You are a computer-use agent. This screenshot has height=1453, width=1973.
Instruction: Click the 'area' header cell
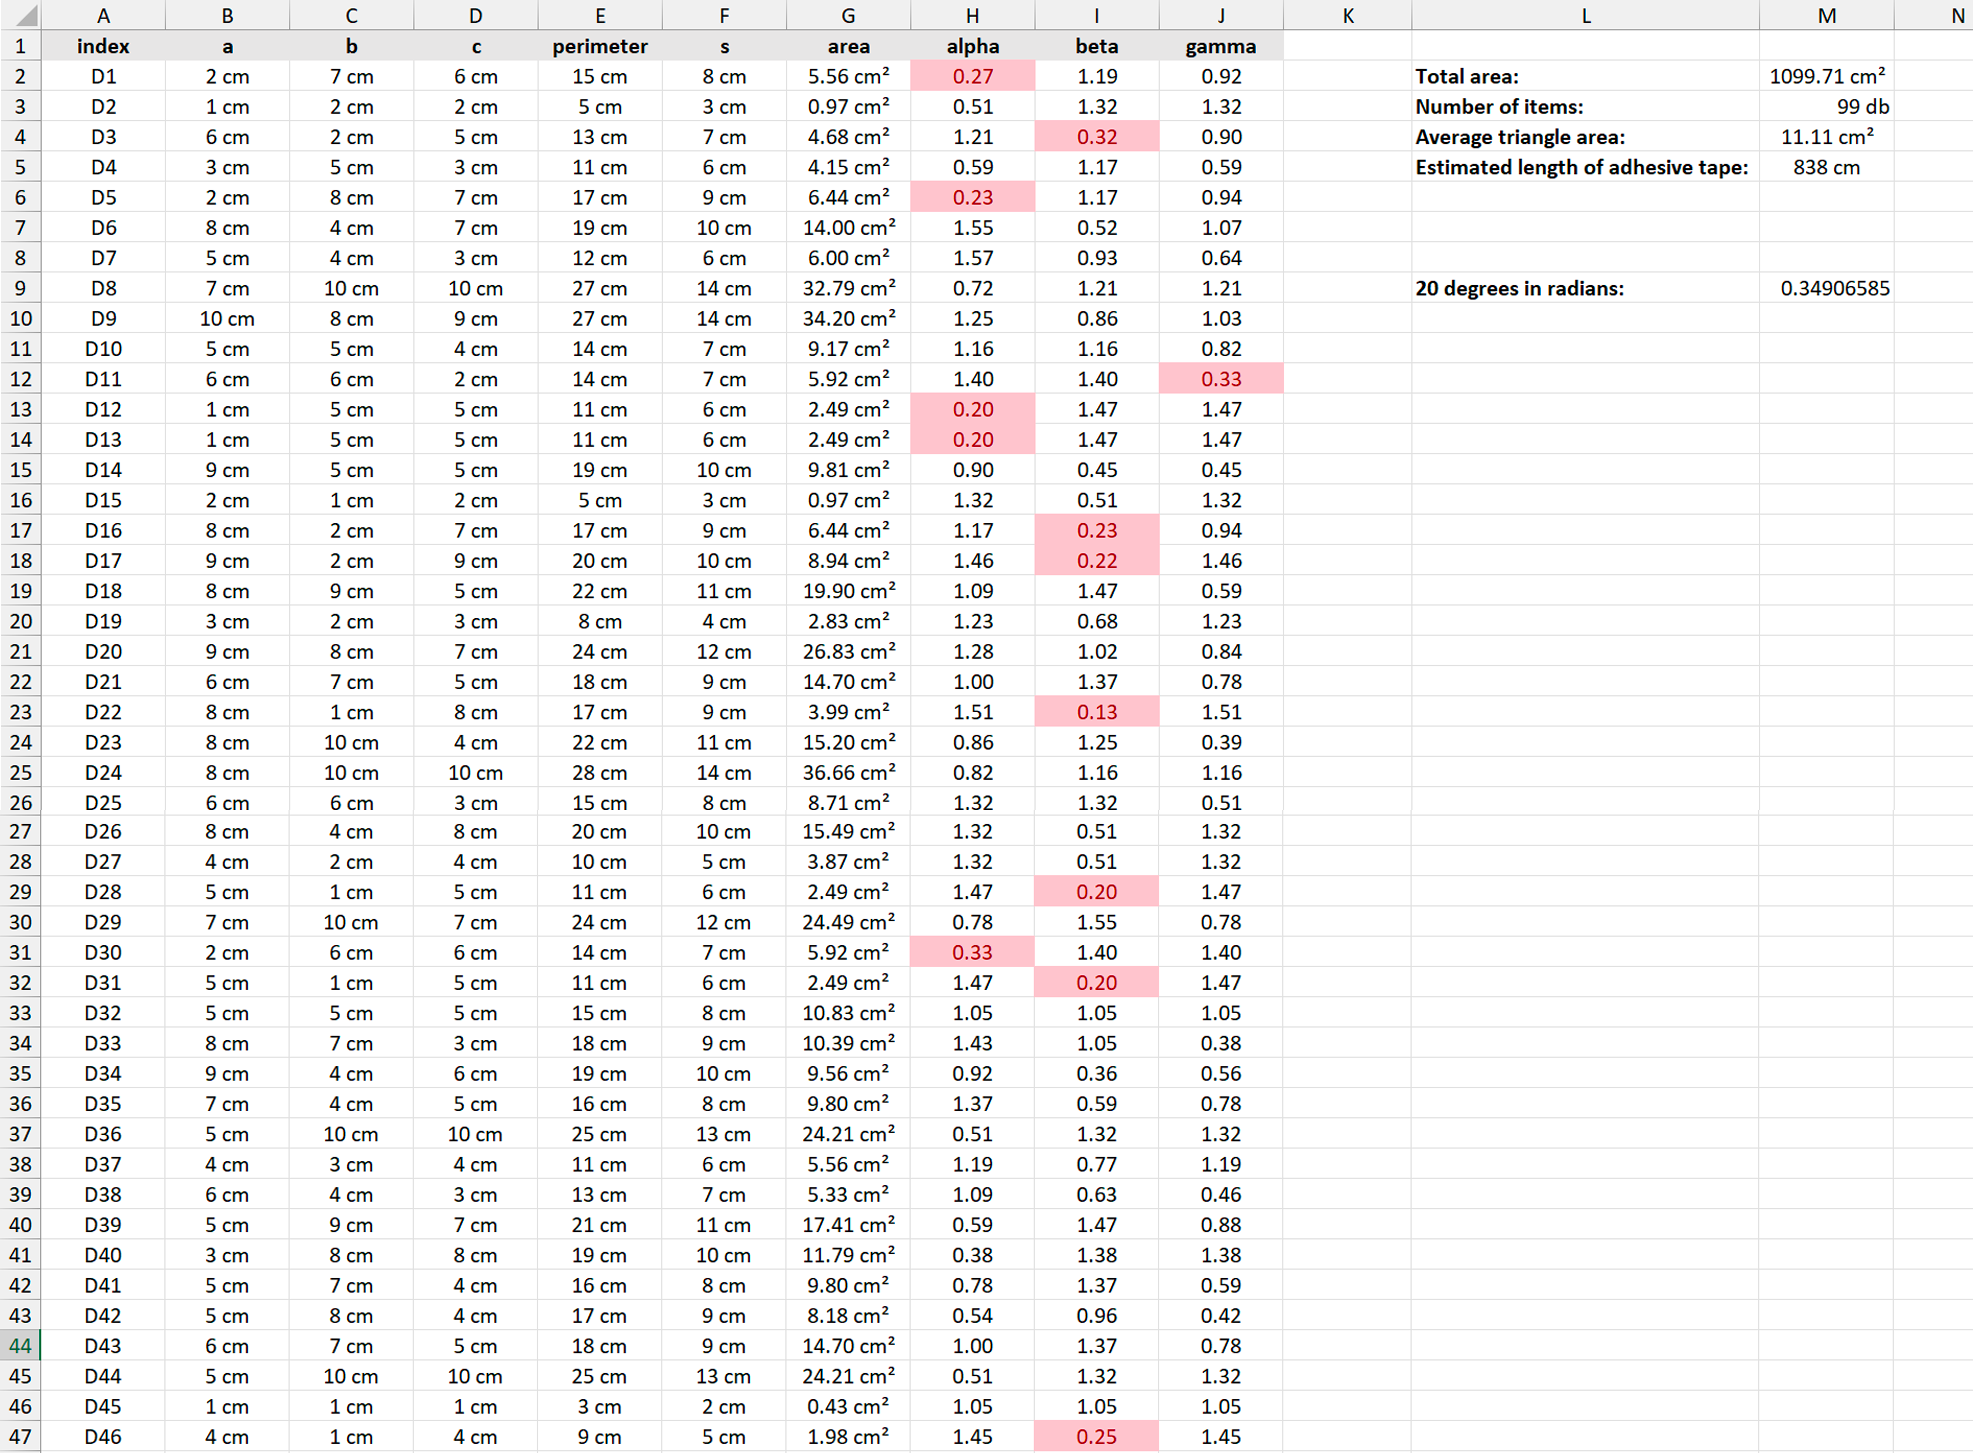[848, 46]
